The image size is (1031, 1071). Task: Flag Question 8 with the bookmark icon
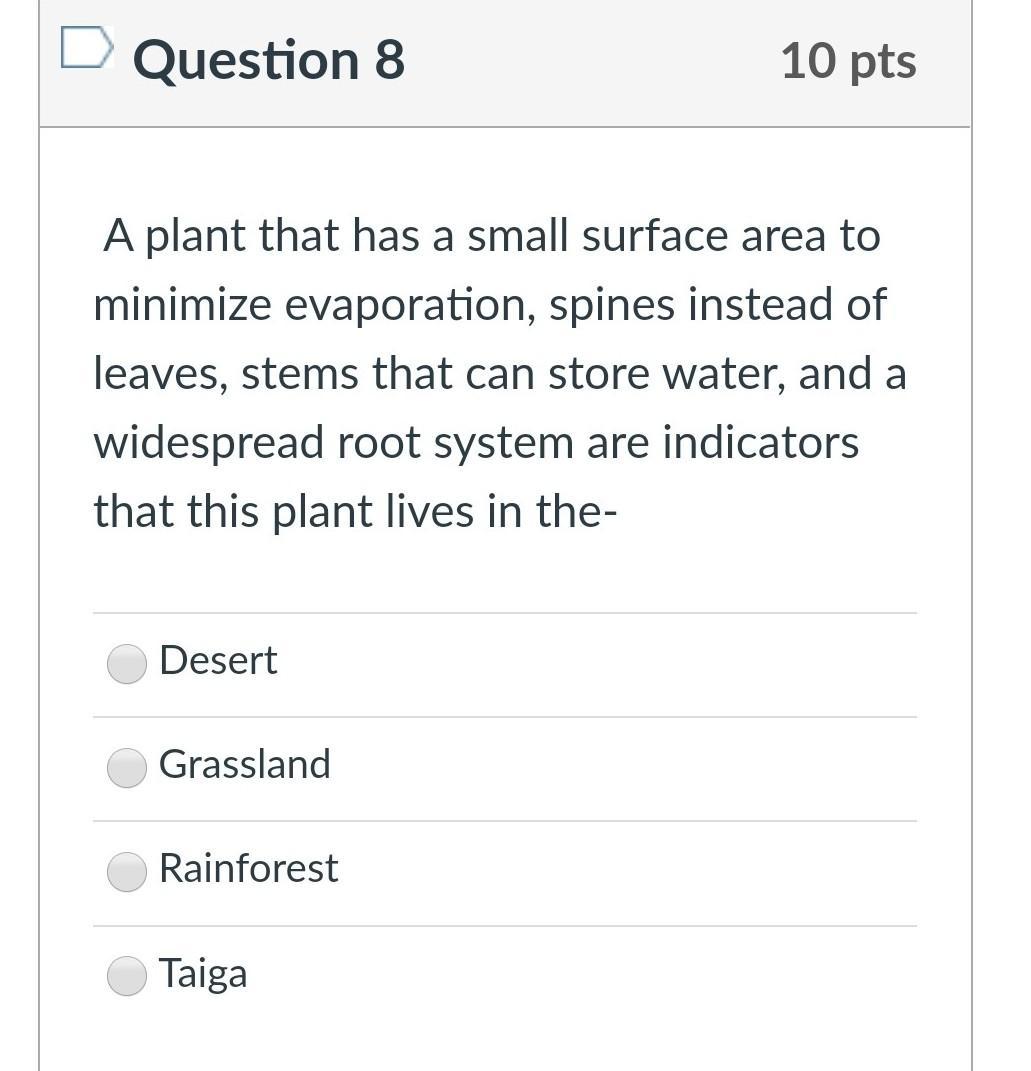(85, 48)
